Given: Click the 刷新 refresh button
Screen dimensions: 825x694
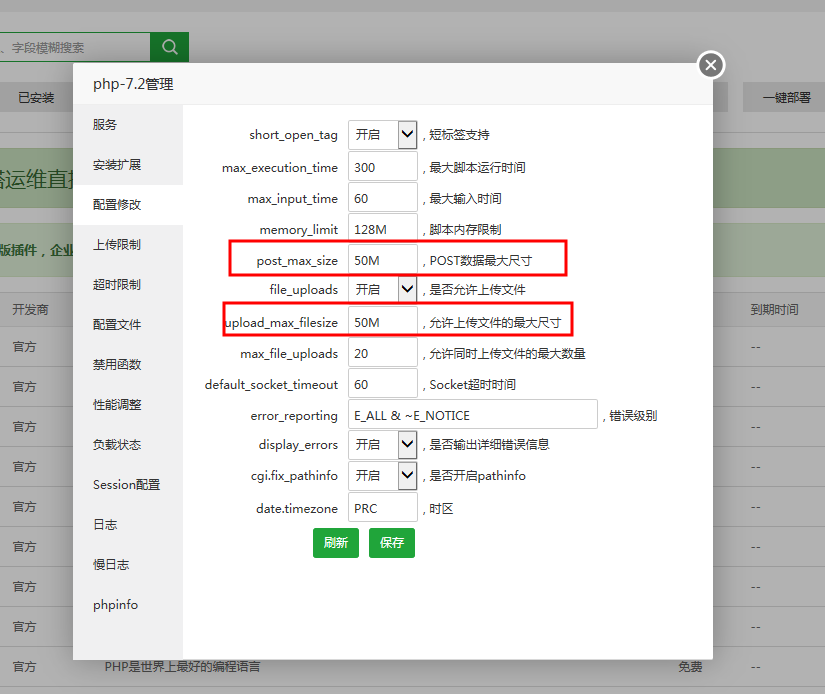Looking at the screenshot, I should tap(336, 543).
